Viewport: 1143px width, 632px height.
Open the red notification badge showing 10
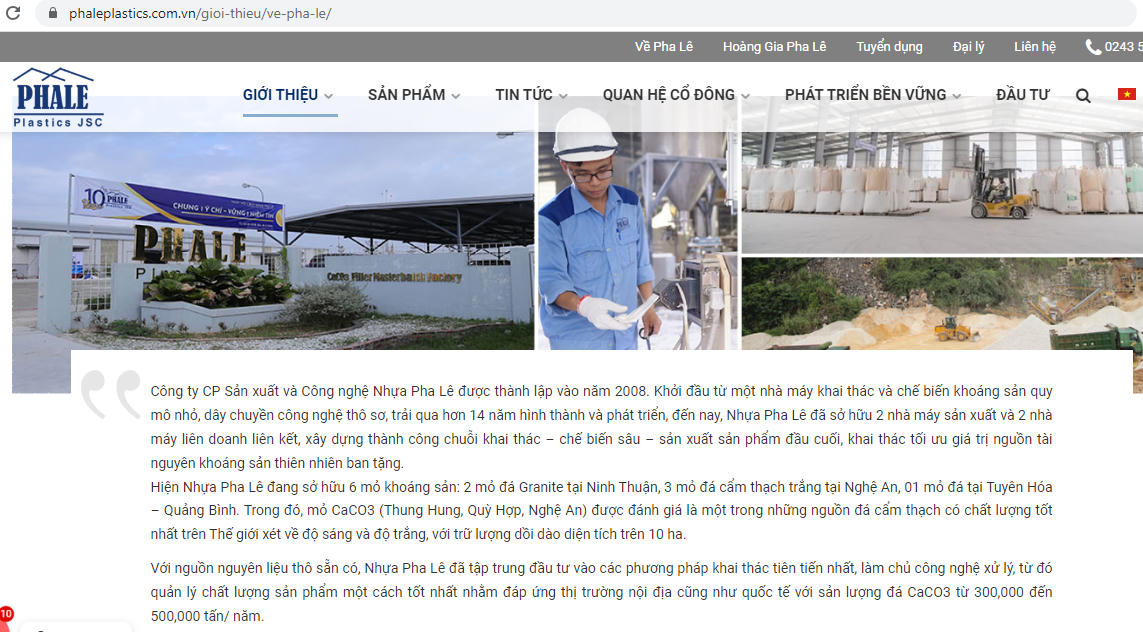click(x=6, y=615)
